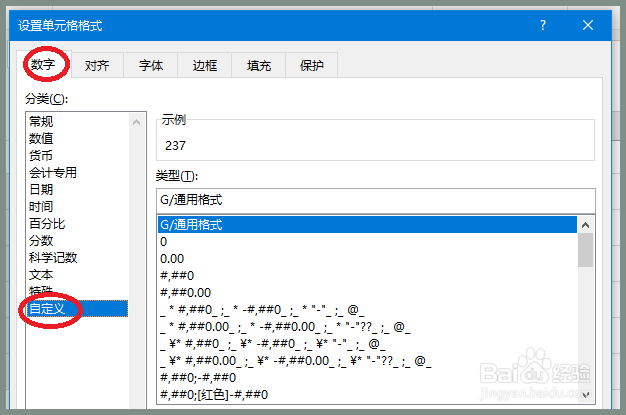Select the 百分比 category

[78, 224]
